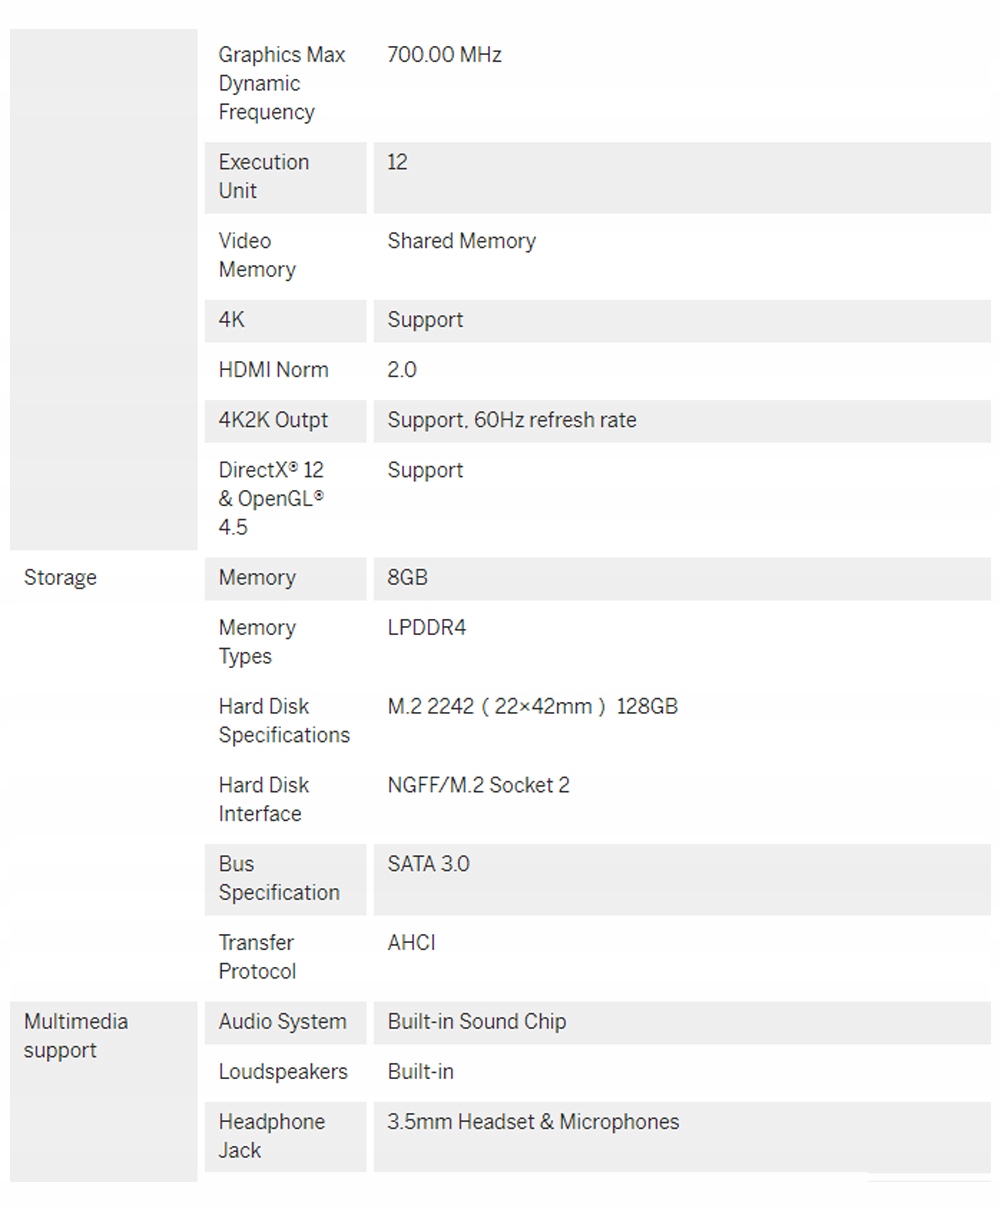Image resolution: width=1000 pixels, height=1211 pixels.
Task: Select the Storage category heading
Action: click(x=60, y=578)
